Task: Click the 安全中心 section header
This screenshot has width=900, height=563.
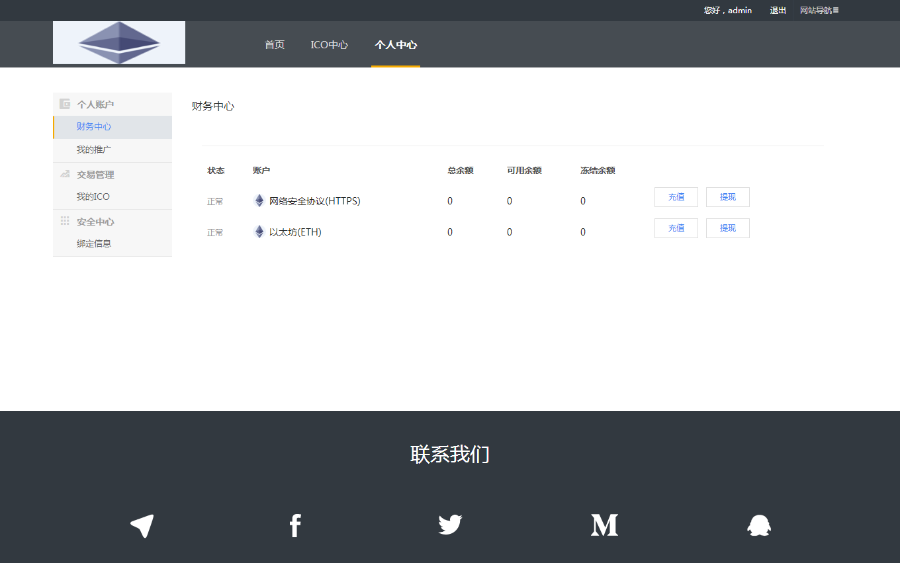Action: click(95, 222)
